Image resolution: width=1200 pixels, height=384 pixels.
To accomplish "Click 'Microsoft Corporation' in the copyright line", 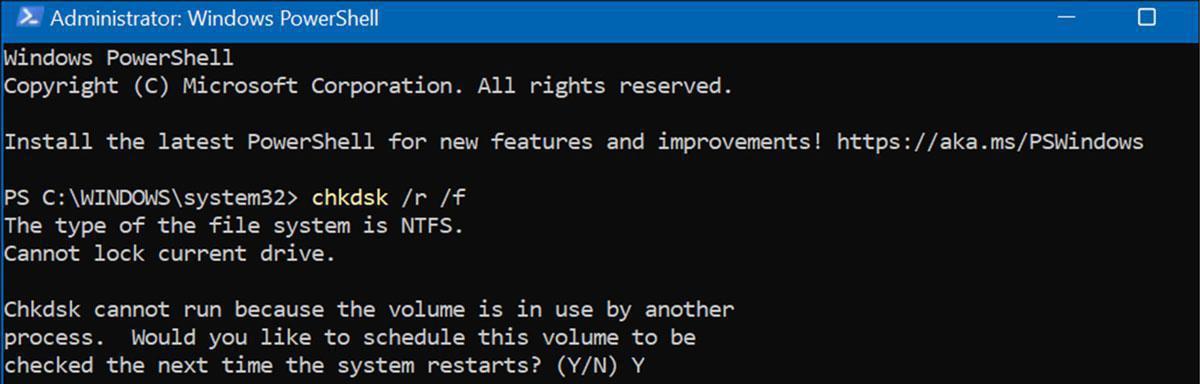I will [x=323, y=86].
